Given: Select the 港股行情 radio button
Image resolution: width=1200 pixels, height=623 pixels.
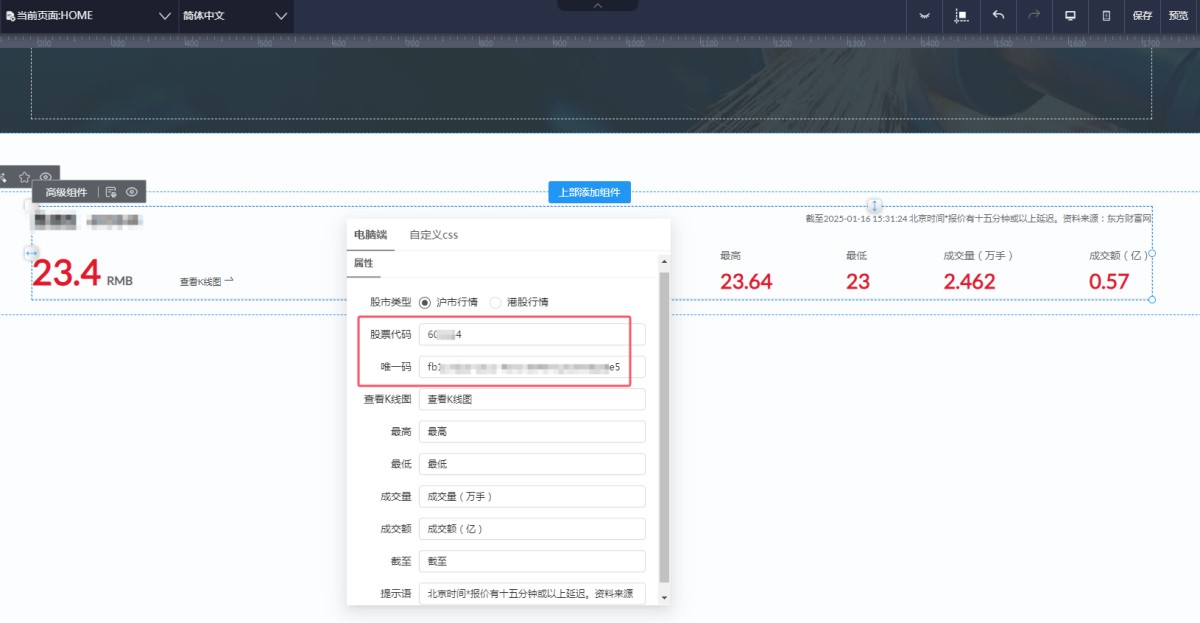Looking at the screenshot, I should pyautogui.click(x=496, y=302).
